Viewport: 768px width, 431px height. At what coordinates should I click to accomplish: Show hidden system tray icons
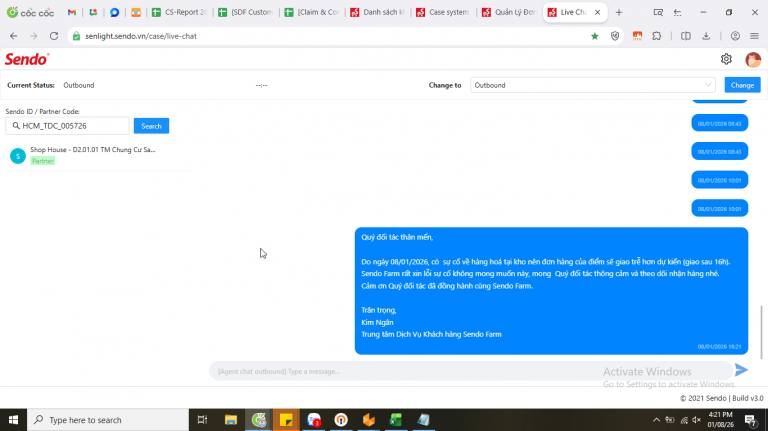pyautogui.click(x=656, y=420)
